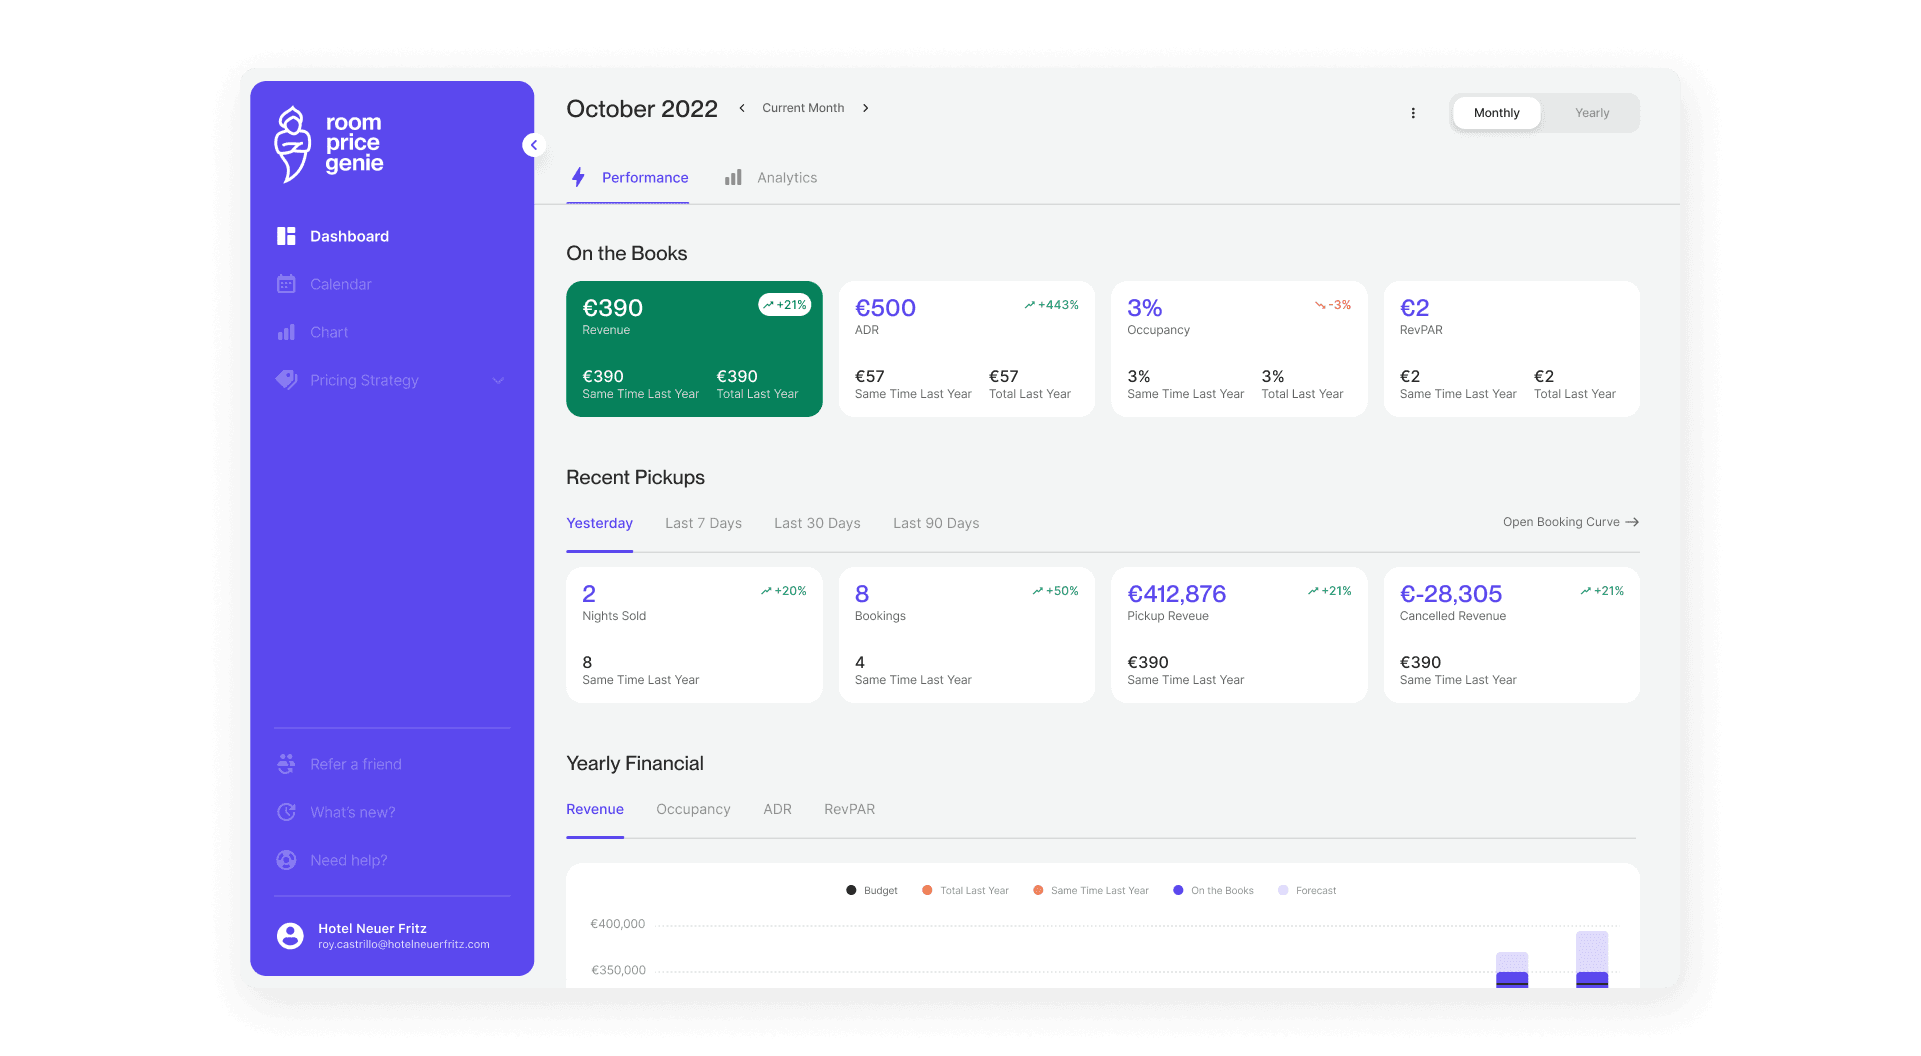
Task: Click the Hotel Neuer Fritz avatar icon
Action: (290, 936)
